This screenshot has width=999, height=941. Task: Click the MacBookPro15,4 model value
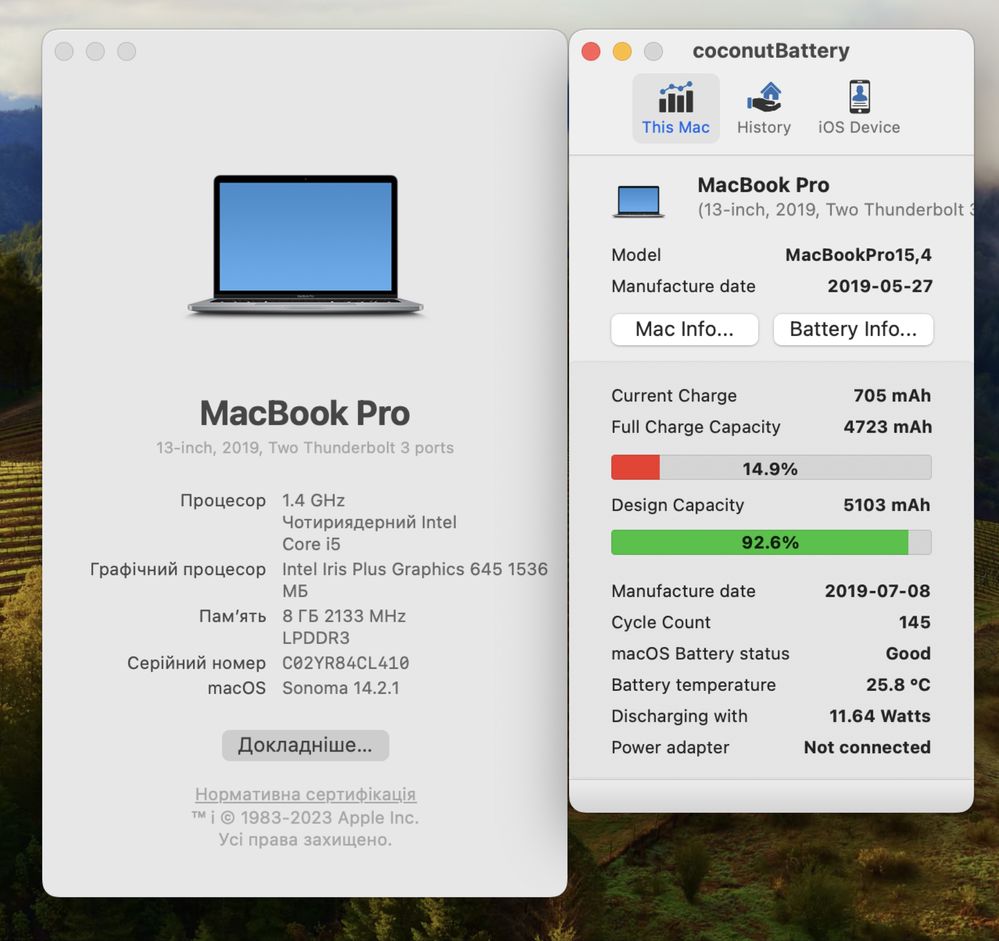[858, 255]
